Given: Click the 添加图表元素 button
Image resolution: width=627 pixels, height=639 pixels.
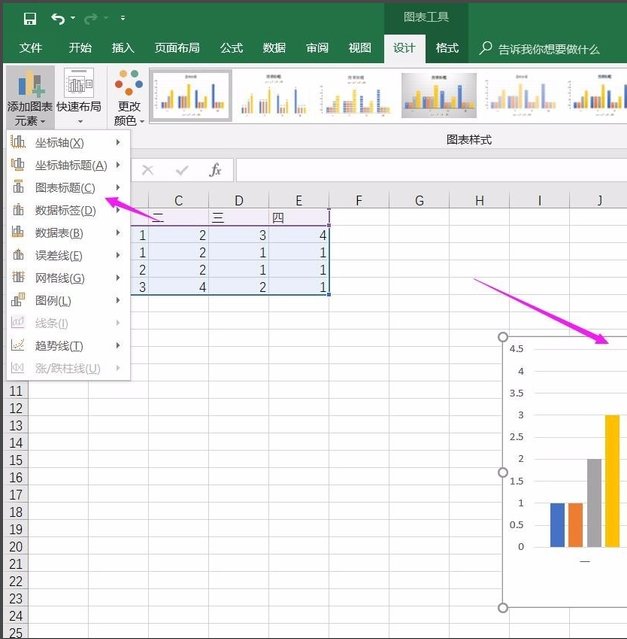Looking at the screenshot, I should (30, 98).
